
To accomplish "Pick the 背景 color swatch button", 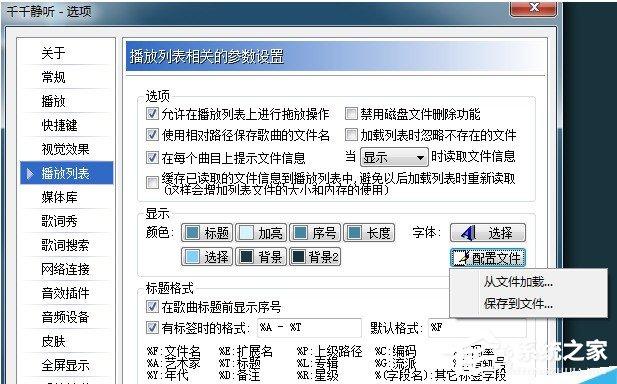I will [x=261, y=257].
